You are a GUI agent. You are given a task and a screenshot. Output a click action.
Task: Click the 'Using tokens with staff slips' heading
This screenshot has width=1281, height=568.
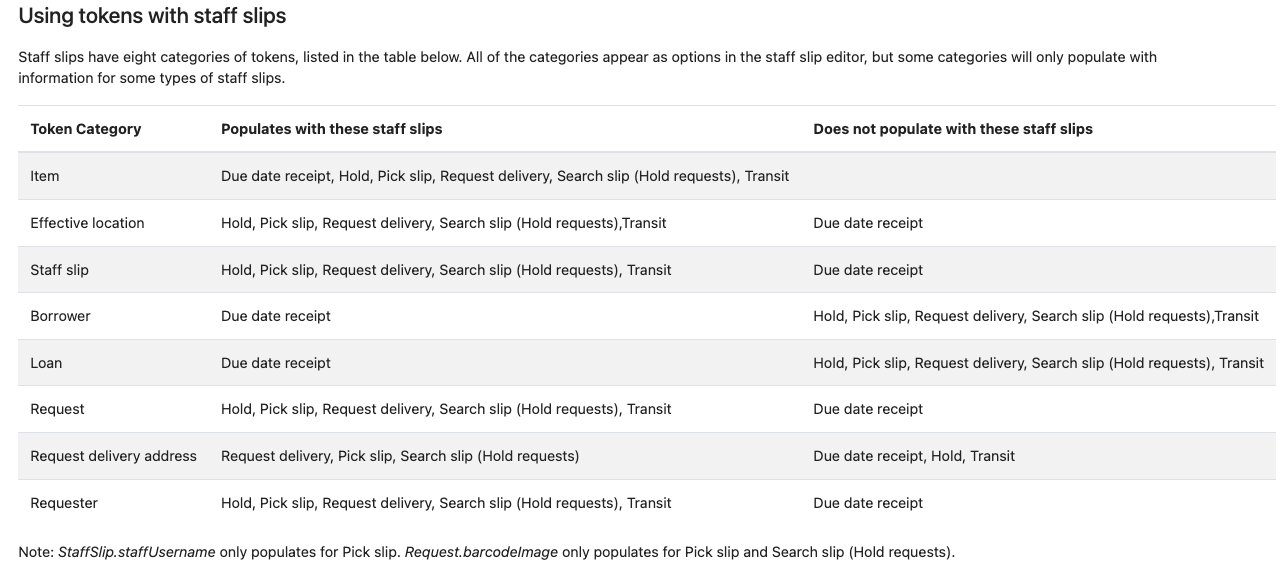click(x=152, y=16)
